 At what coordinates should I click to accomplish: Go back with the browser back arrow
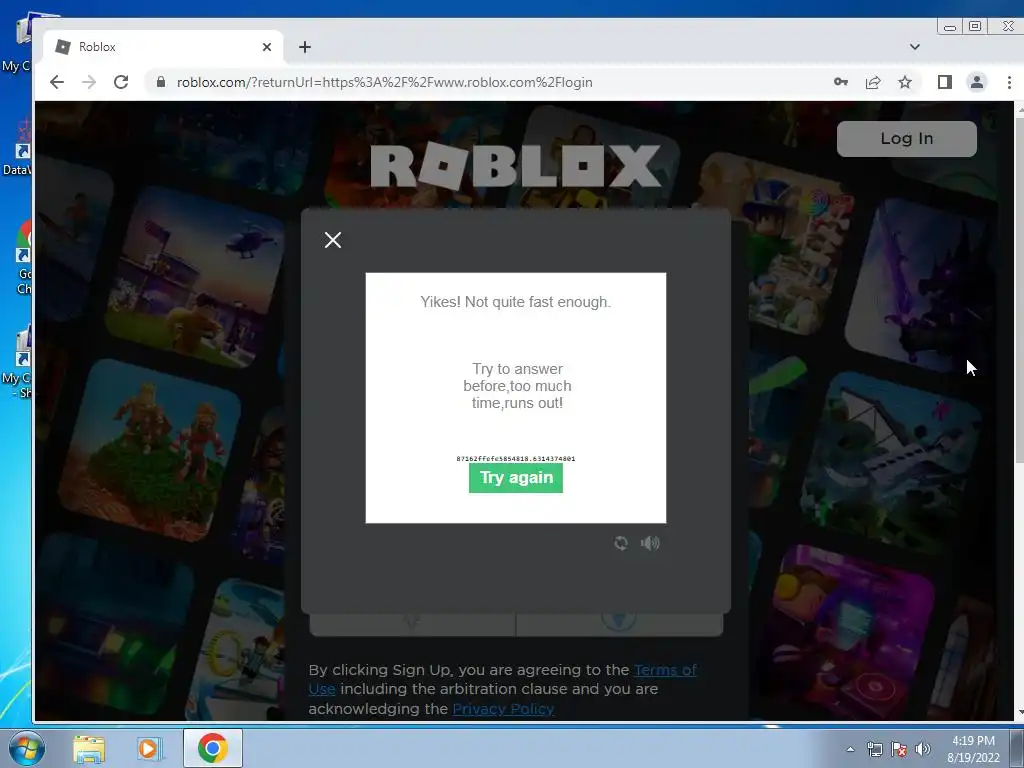[x=57, y=82]
